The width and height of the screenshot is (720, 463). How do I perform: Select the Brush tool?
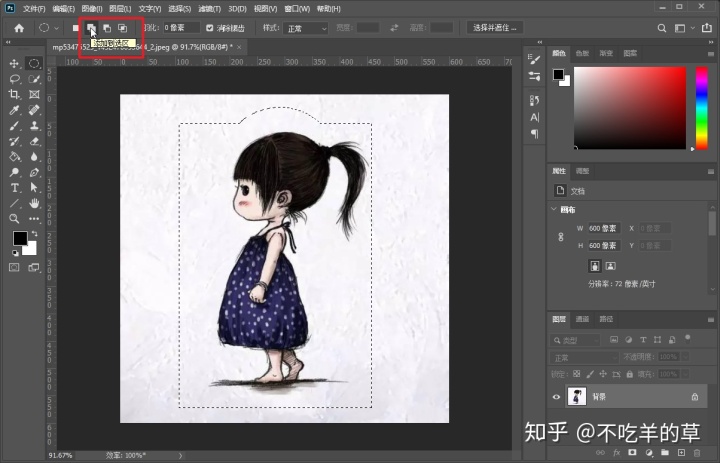tap(14, 126)
